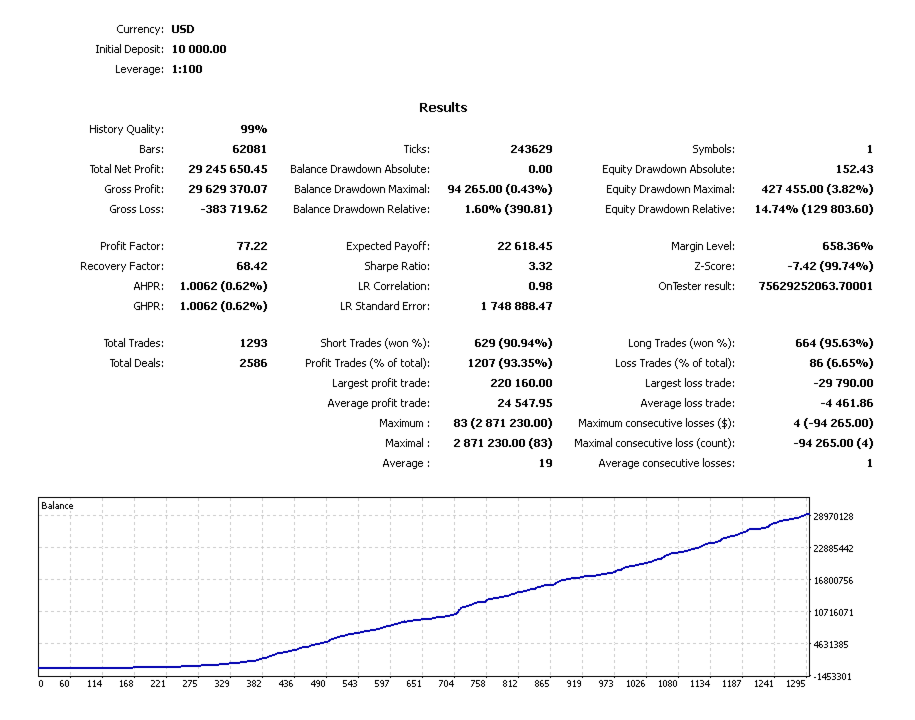The image size is (915, 720).
Task: Select the Long Trades value 664 (95.63%)
Action: click(834, 343)
